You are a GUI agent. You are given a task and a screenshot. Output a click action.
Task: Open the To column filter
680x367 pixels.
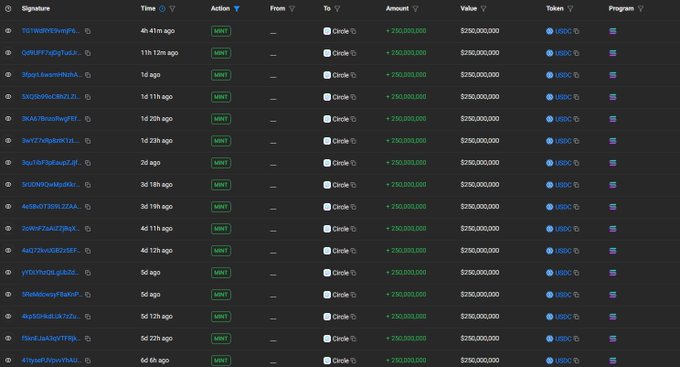click(x=337, y=9)
